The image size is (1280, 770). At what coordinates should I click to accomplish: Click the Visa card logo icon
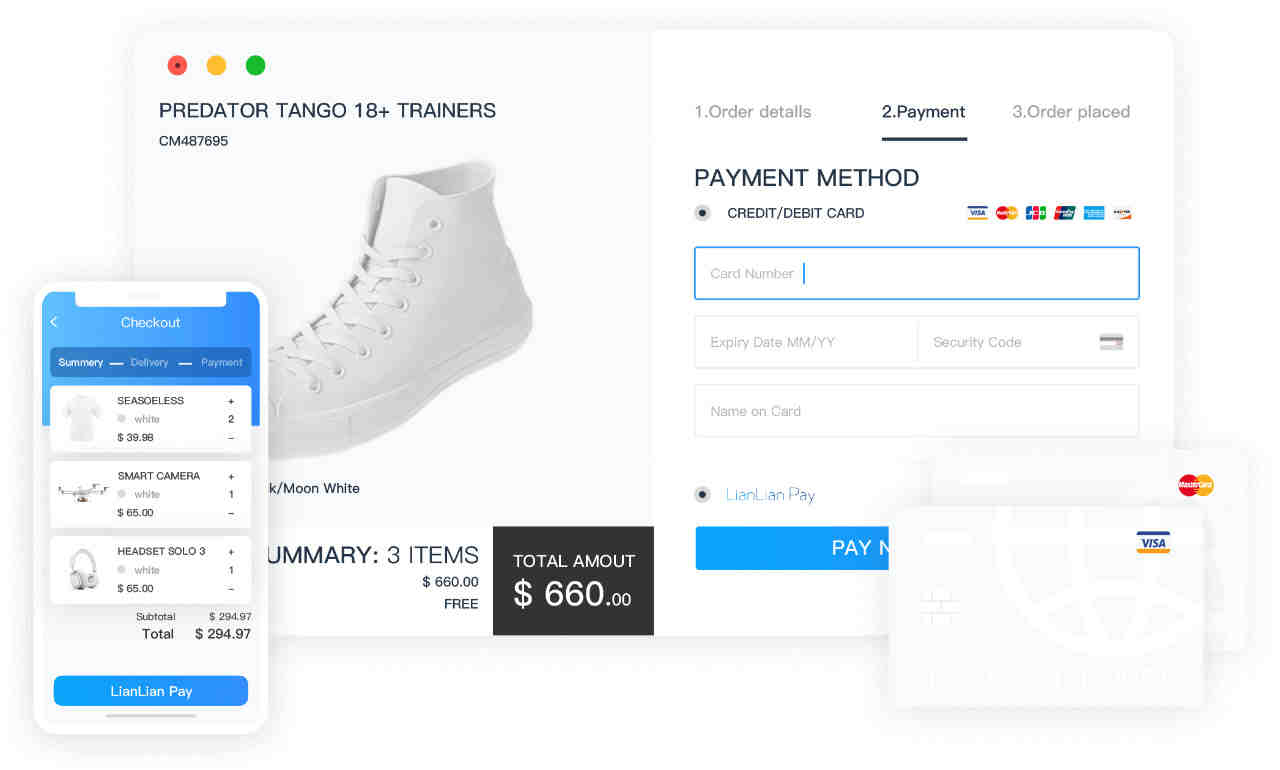click(977, 213)
